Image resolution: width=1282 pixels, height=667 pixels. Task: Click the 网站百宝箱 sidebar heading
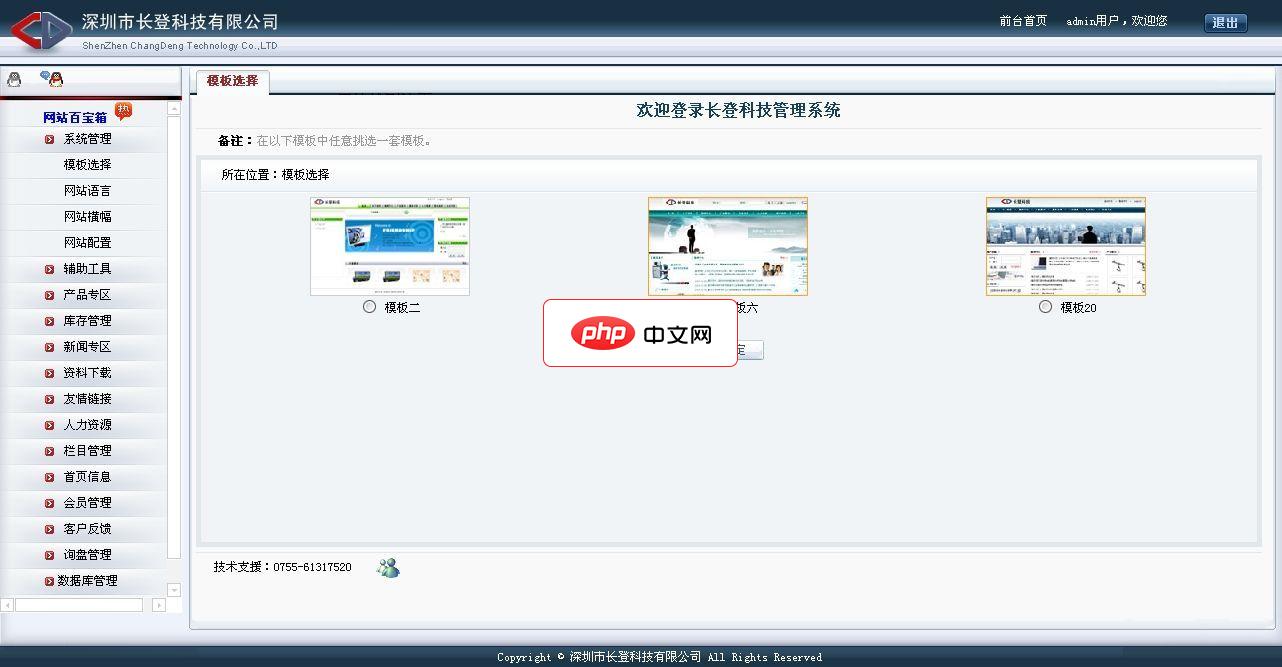coord(75,118)
